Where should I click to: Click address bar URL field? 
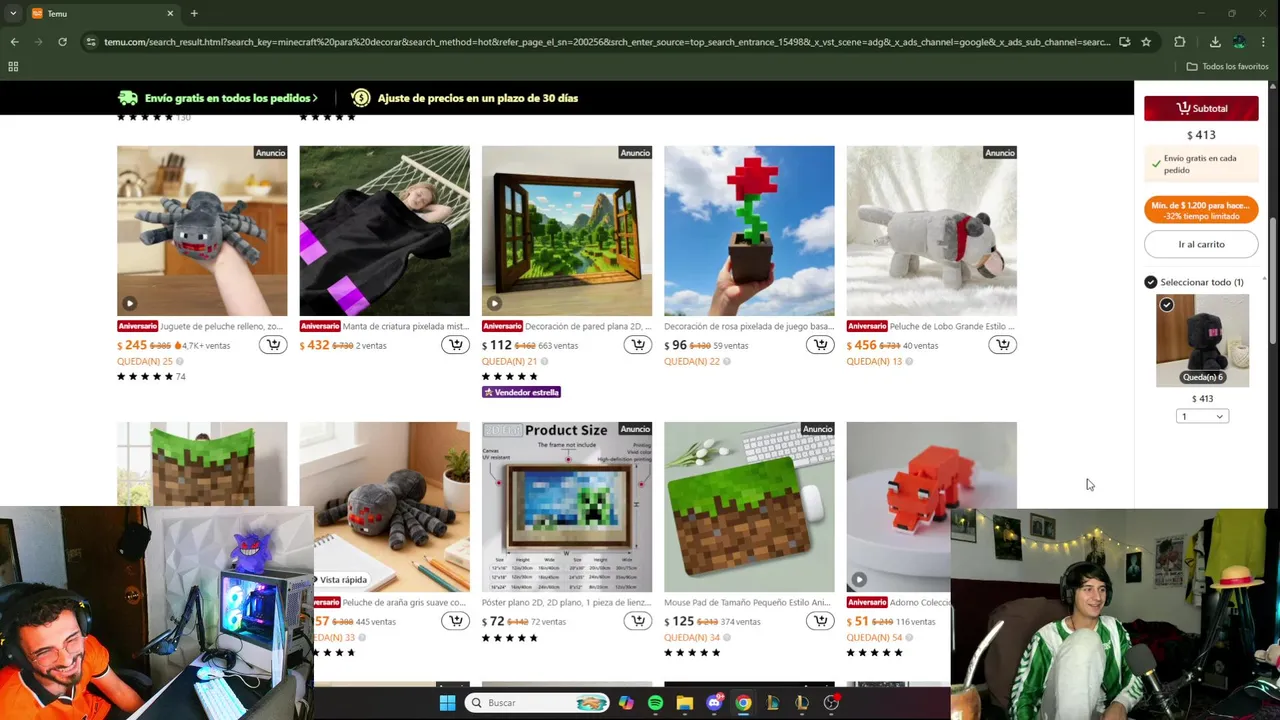(x=607, y=42)
